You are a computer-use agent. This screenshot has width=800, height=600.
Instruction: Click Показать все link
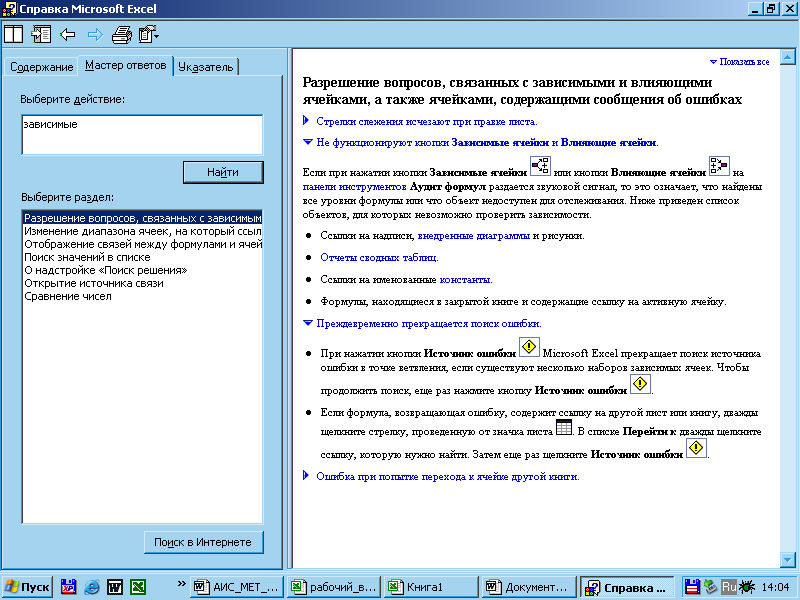[744, 62]
